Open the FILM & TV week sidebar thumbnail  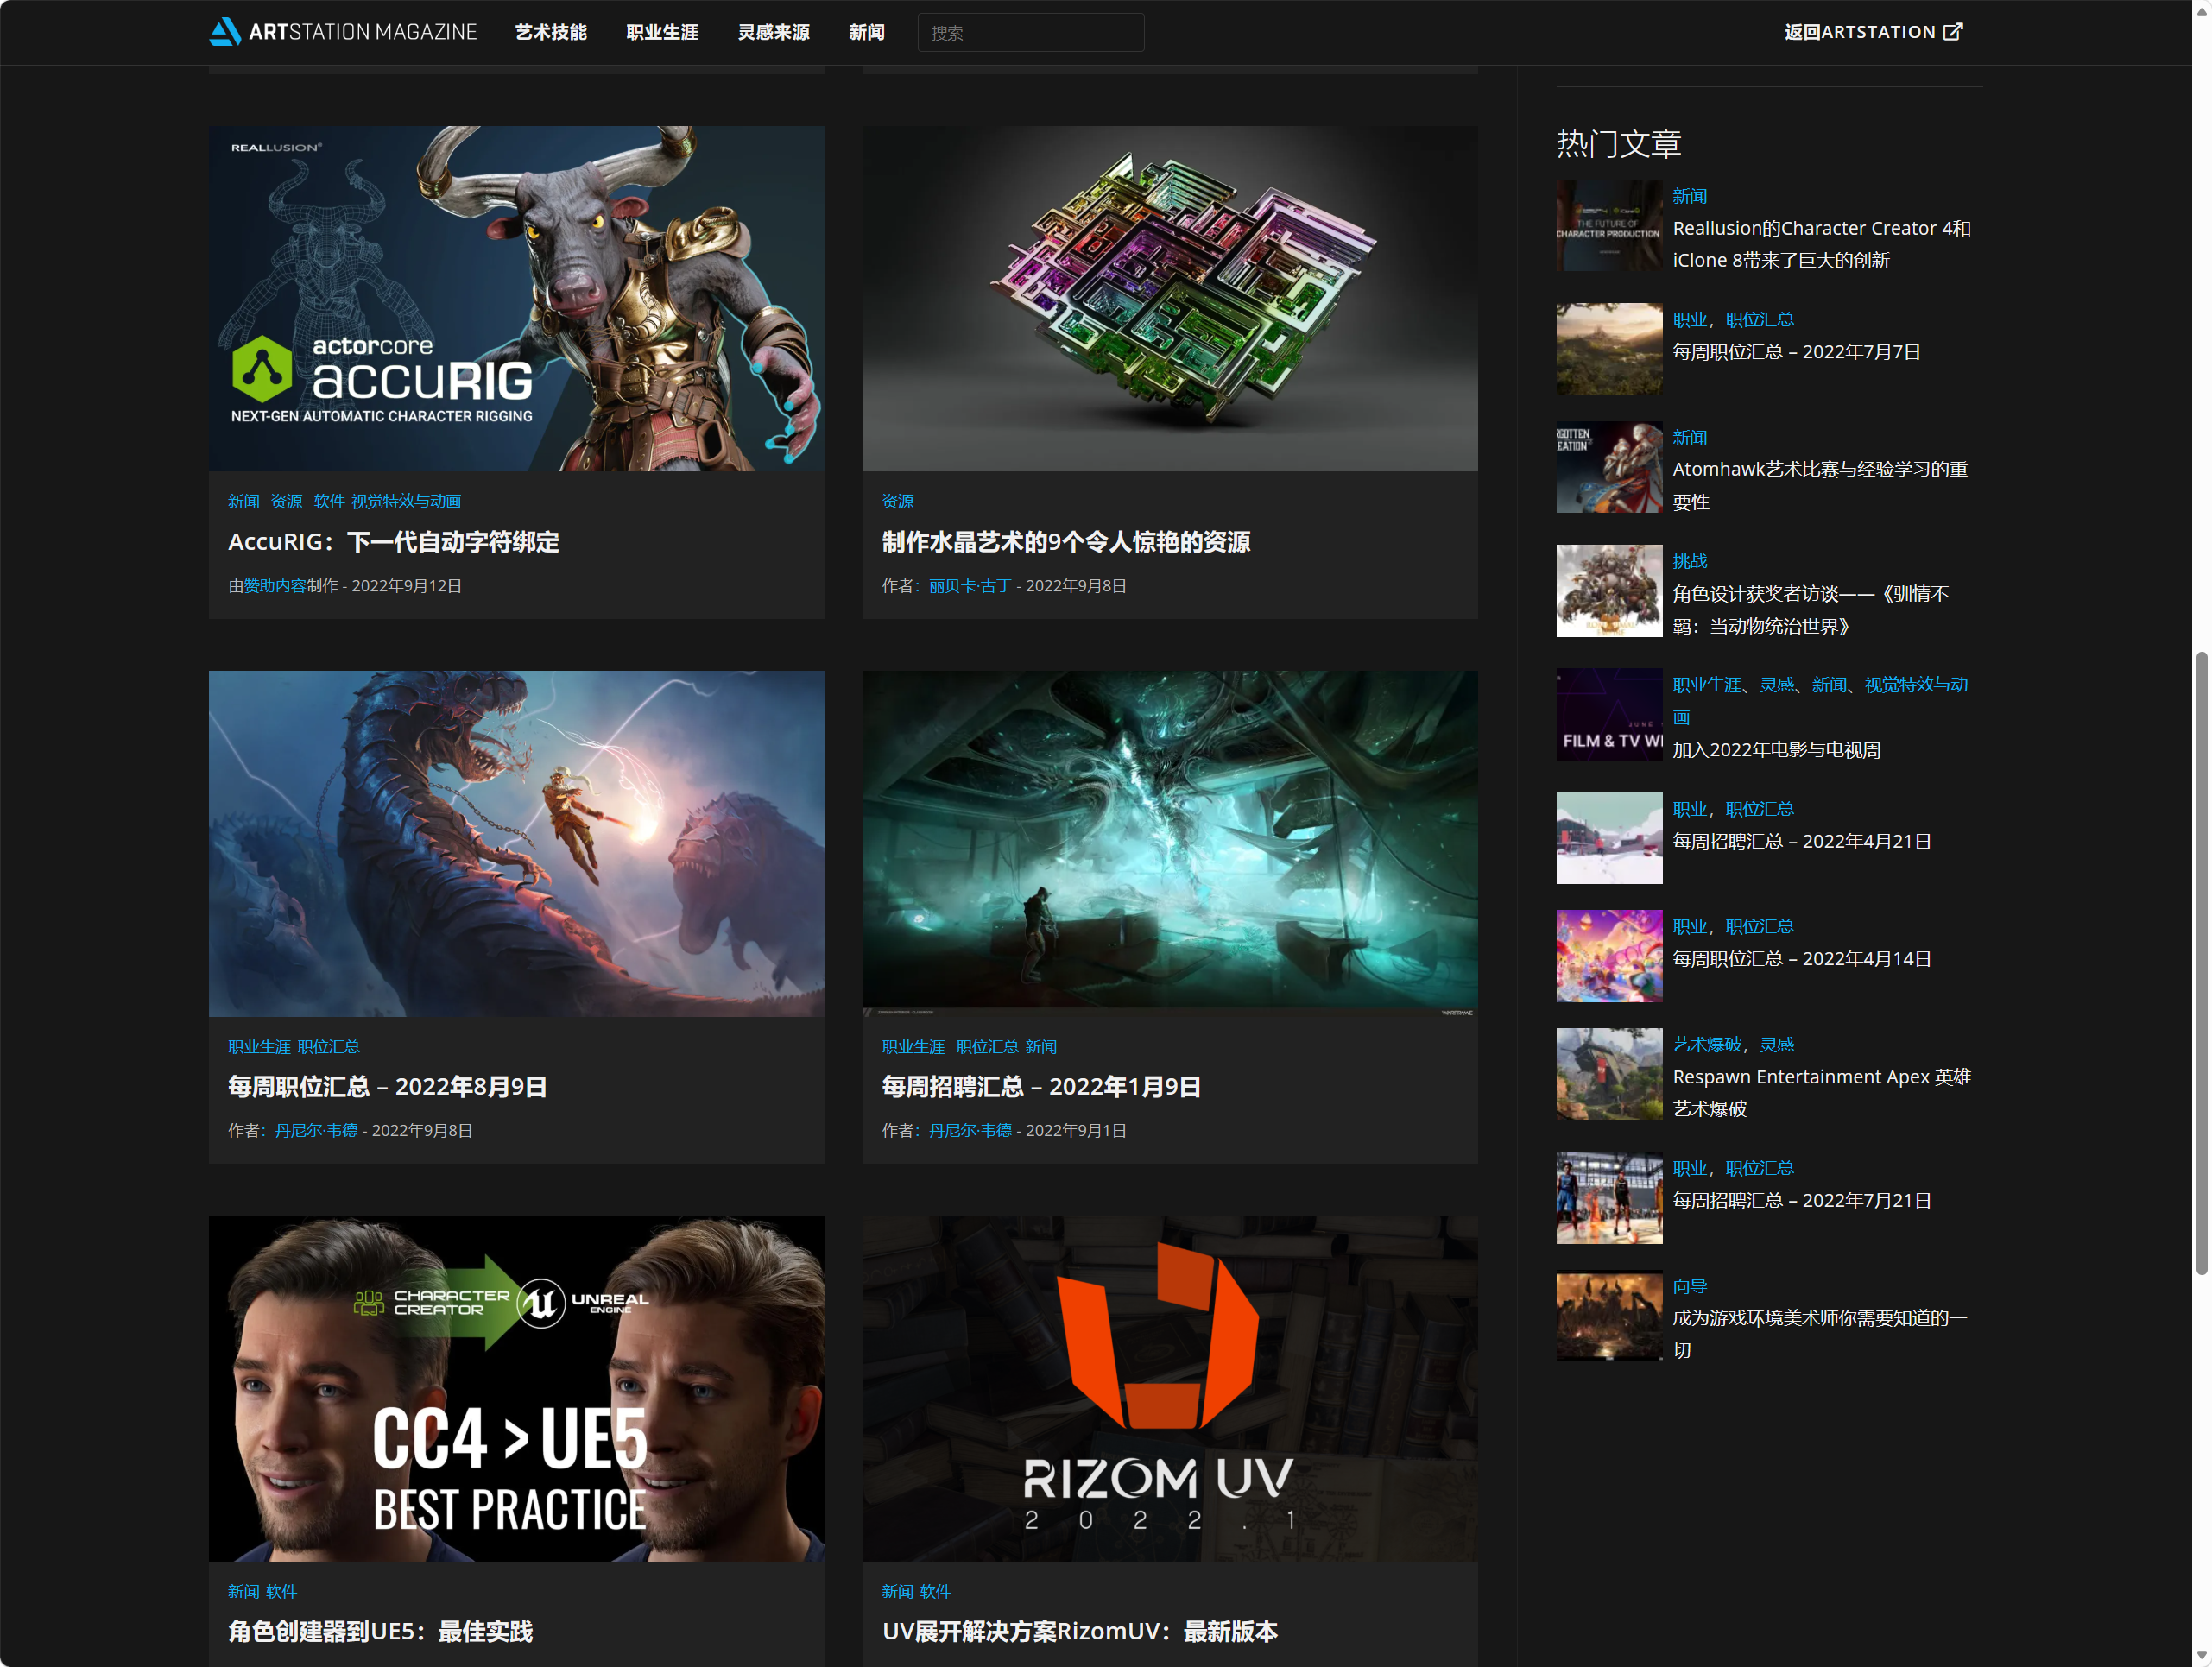(1608, 714)
